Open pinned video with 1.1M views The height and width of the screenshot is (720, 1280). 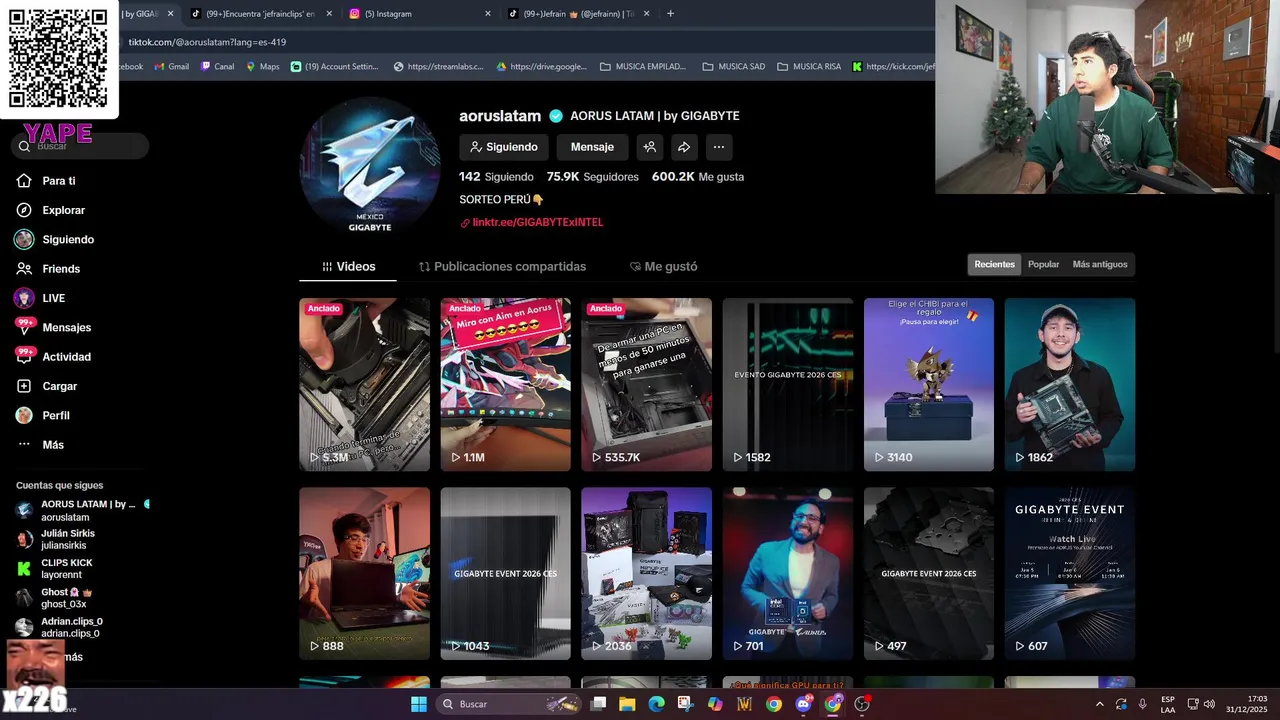(505, 385)
